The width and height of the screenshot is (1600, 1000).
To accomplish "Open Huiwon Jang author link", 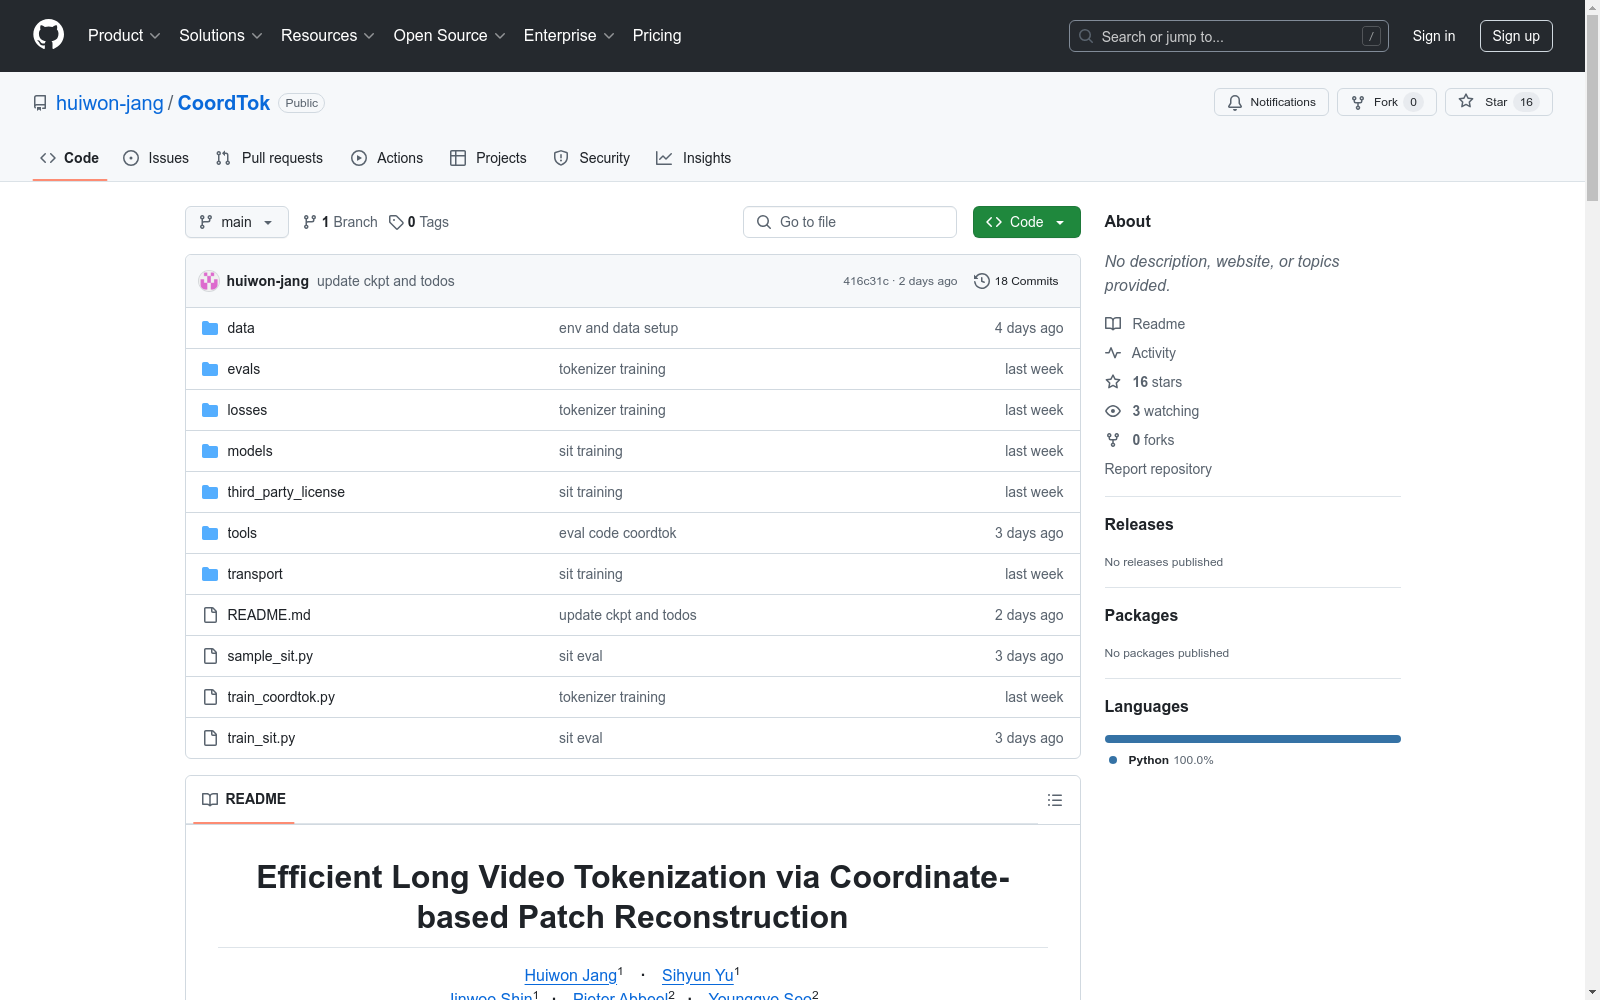I will [571, 975].
